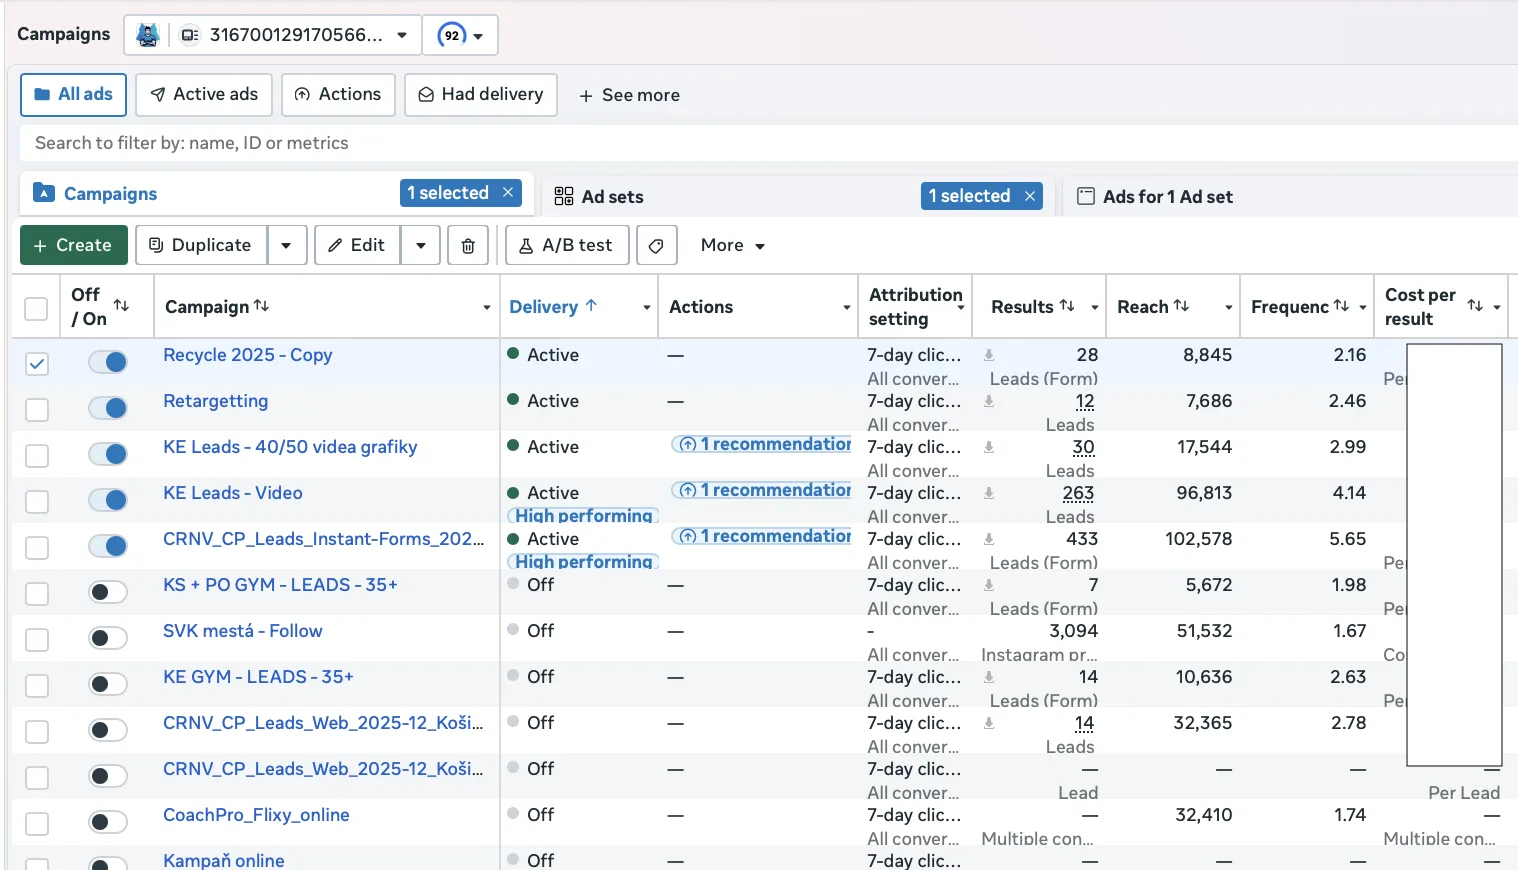Click download icon in KE Leads - Video results

point(989,493)
